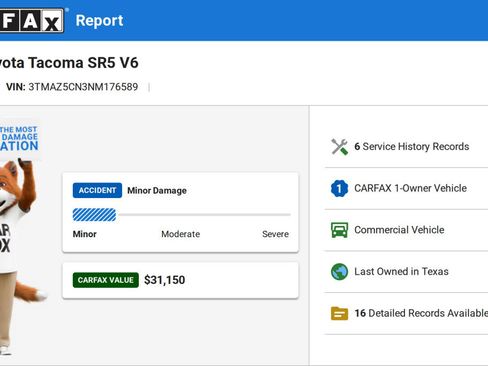Click the Severe severity label
The image size is (488, 366).
click(x=275, y=234)
